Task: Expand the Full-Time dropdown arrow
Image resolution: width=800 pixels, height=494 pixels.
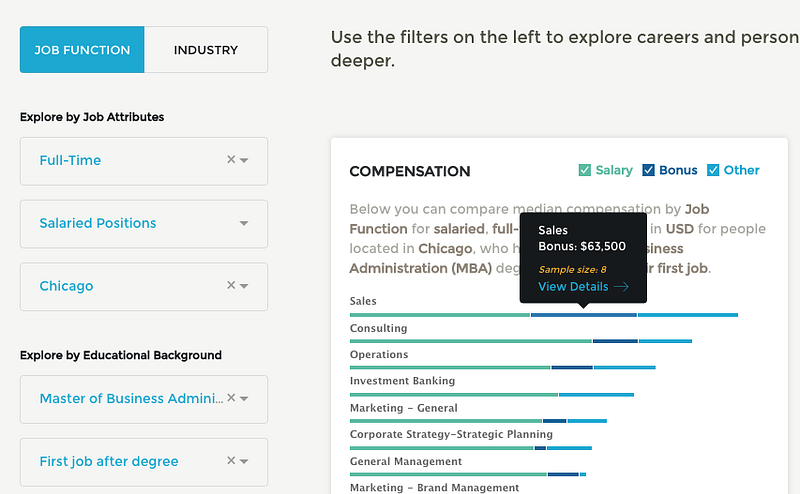Action: point(245,161)
